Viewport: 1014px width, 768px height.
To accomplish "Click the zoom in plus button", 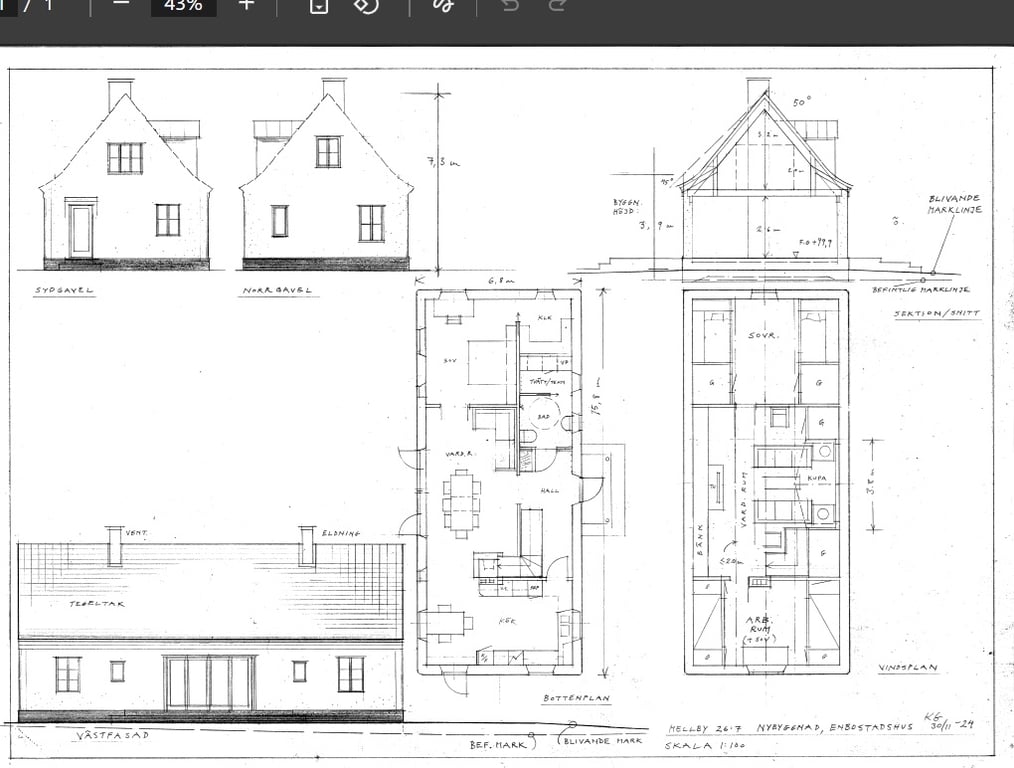I will point(246,5).
